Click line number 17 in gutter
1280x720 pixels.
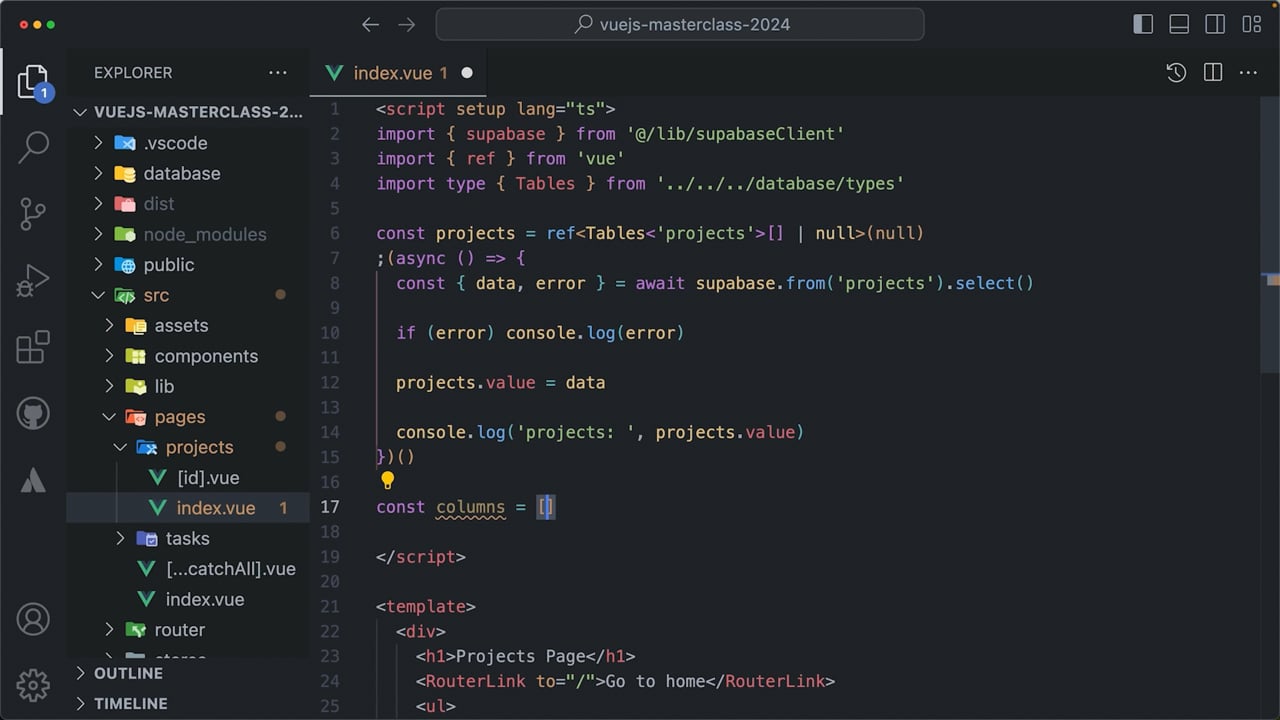click(x=330, y=507)
